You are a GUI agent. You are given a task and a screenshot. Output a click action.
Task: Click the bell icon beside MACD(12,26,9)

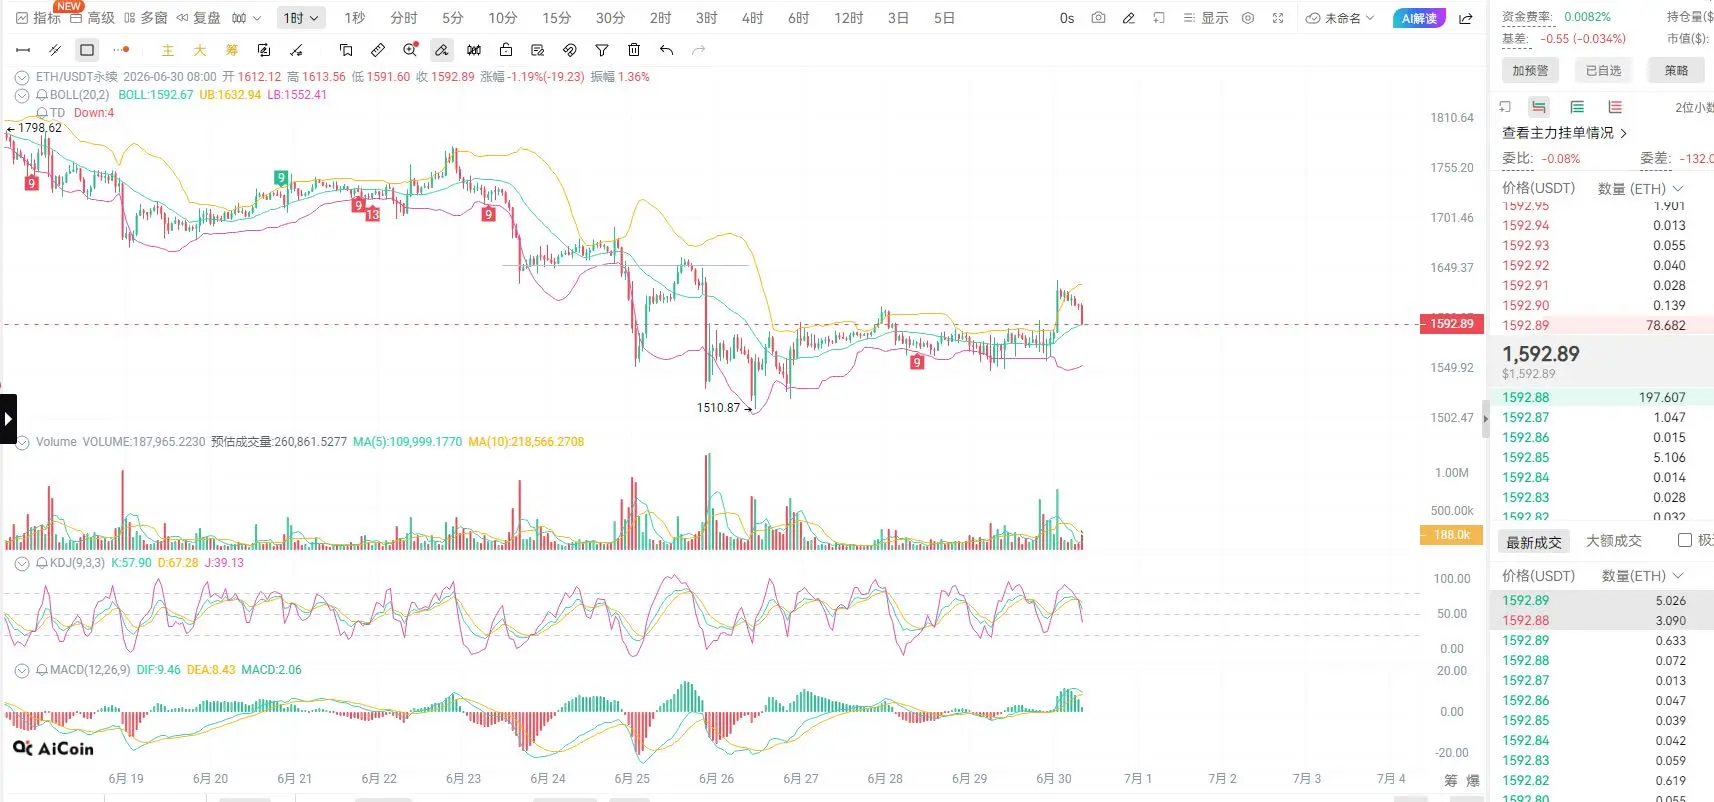(x=42, y=670)
